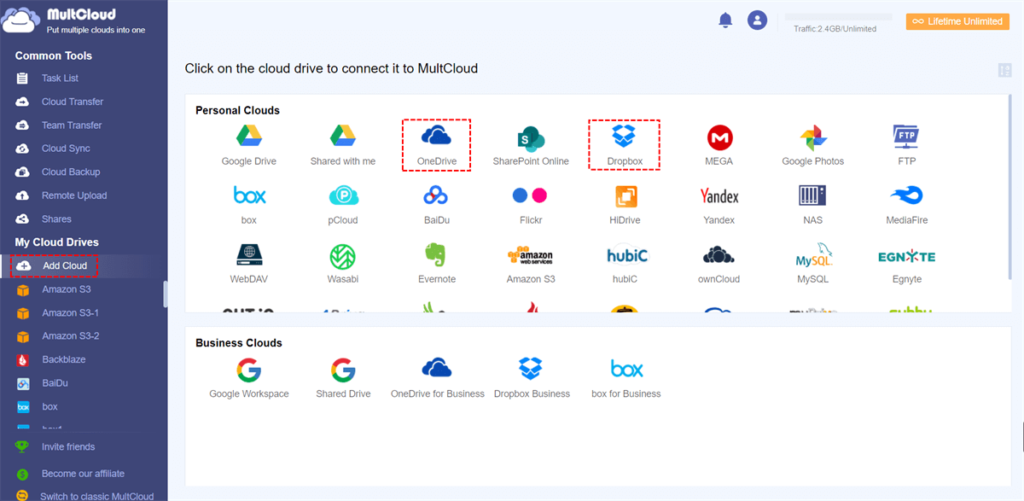Select the pCloud drive icon

click(343, 204)
